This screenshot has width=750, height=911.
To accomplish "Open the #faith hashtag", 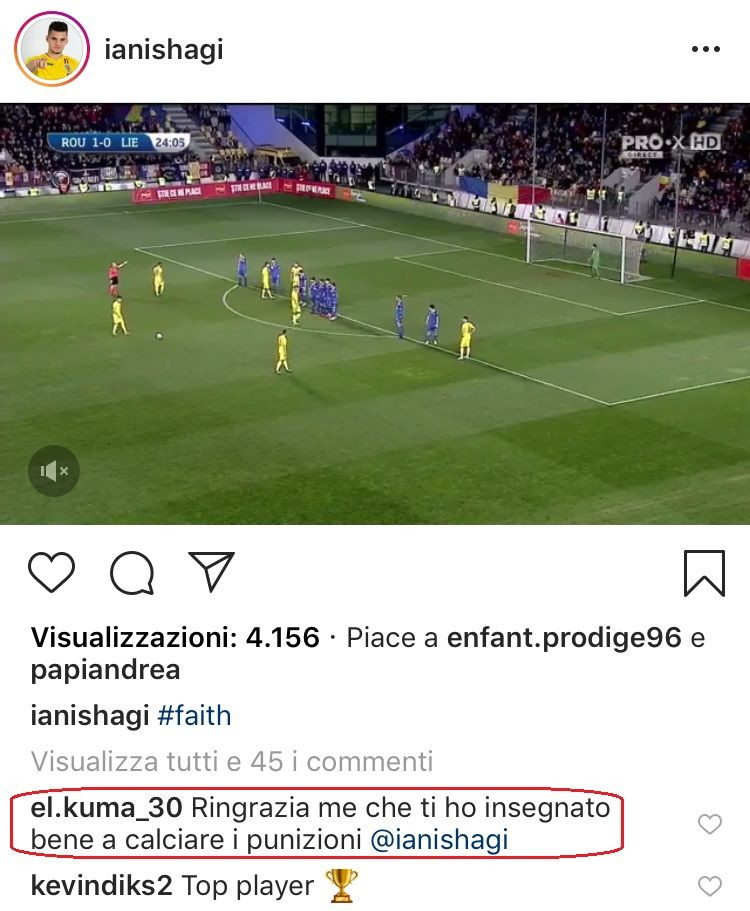I will pos(194,716).
